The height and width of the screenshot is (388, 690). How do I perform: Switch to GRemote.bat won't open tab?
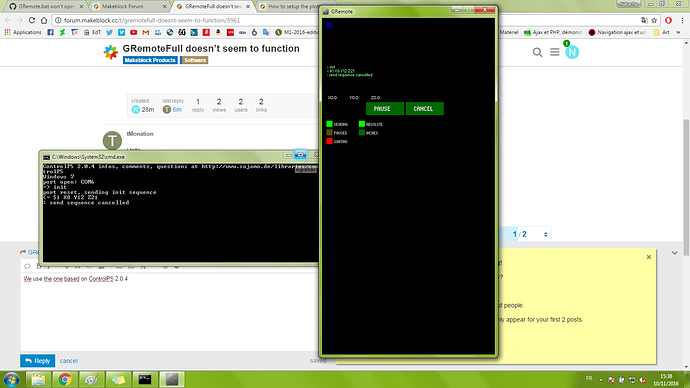(x=45, y=6)
